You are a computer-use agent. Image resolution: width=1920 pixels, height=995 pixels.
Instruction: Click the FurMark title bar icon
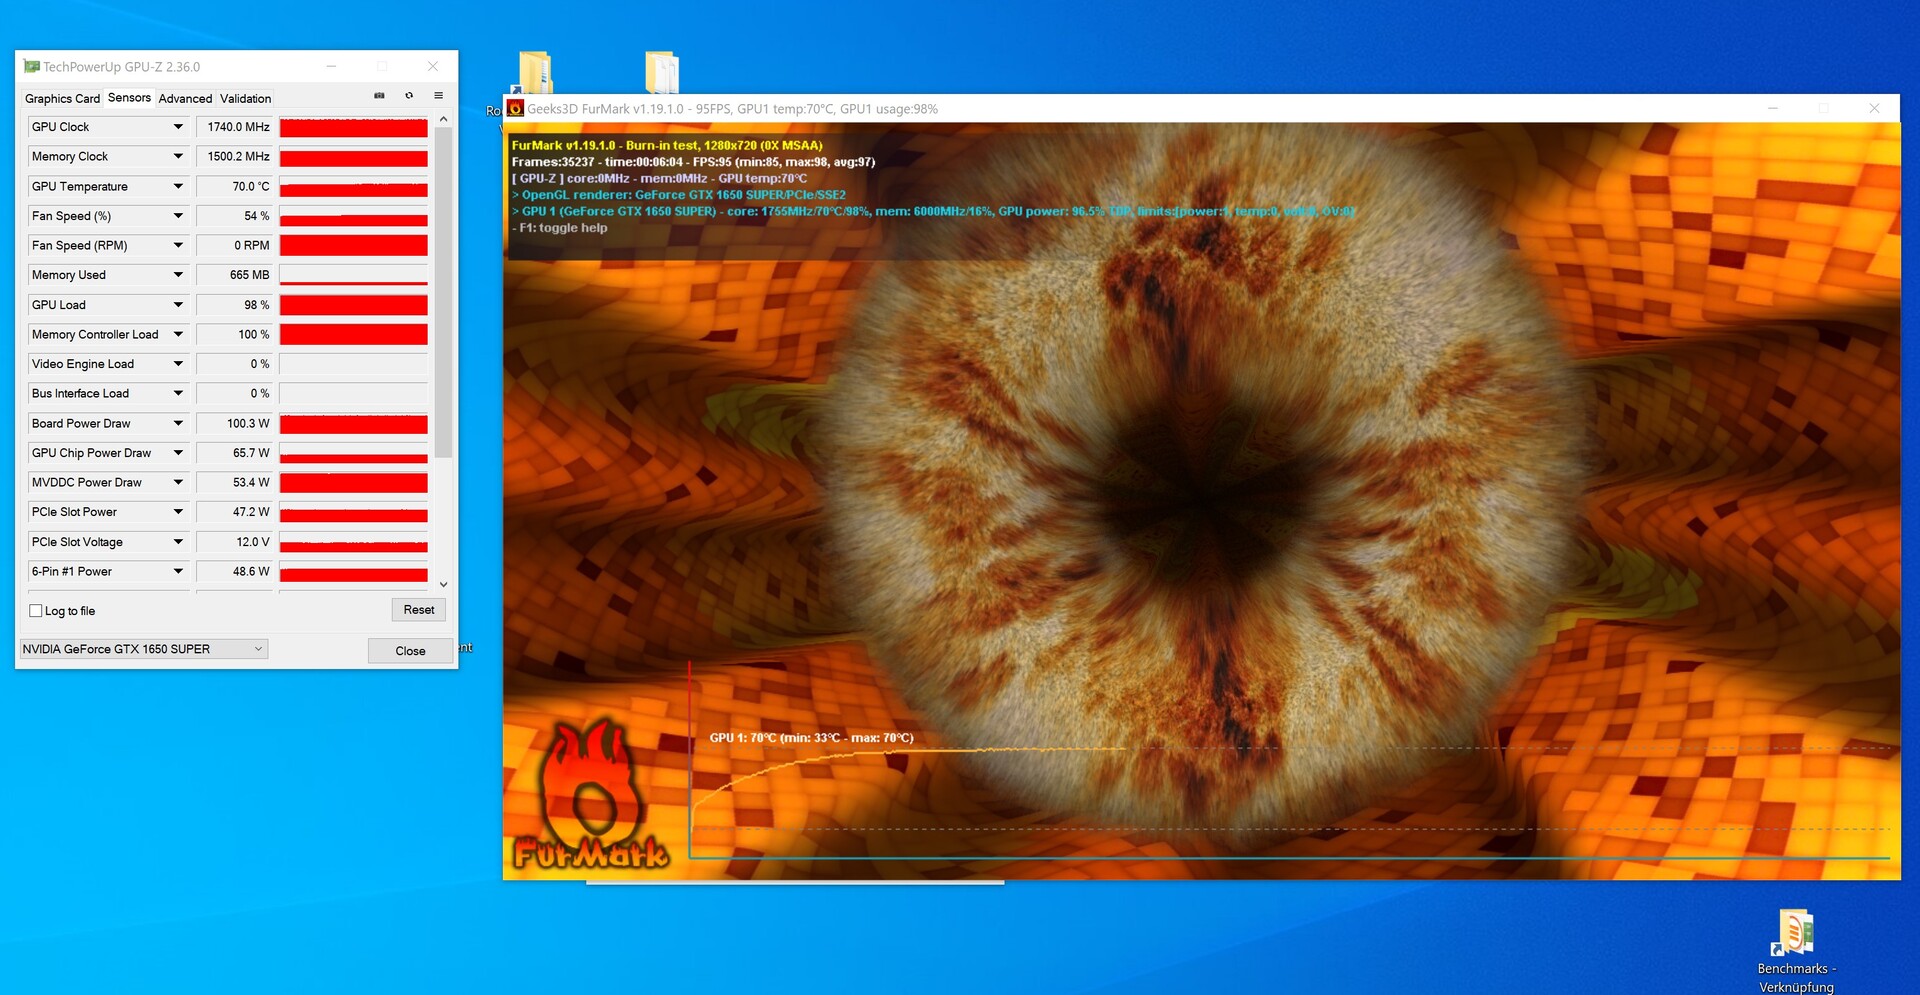coord(515,108)
